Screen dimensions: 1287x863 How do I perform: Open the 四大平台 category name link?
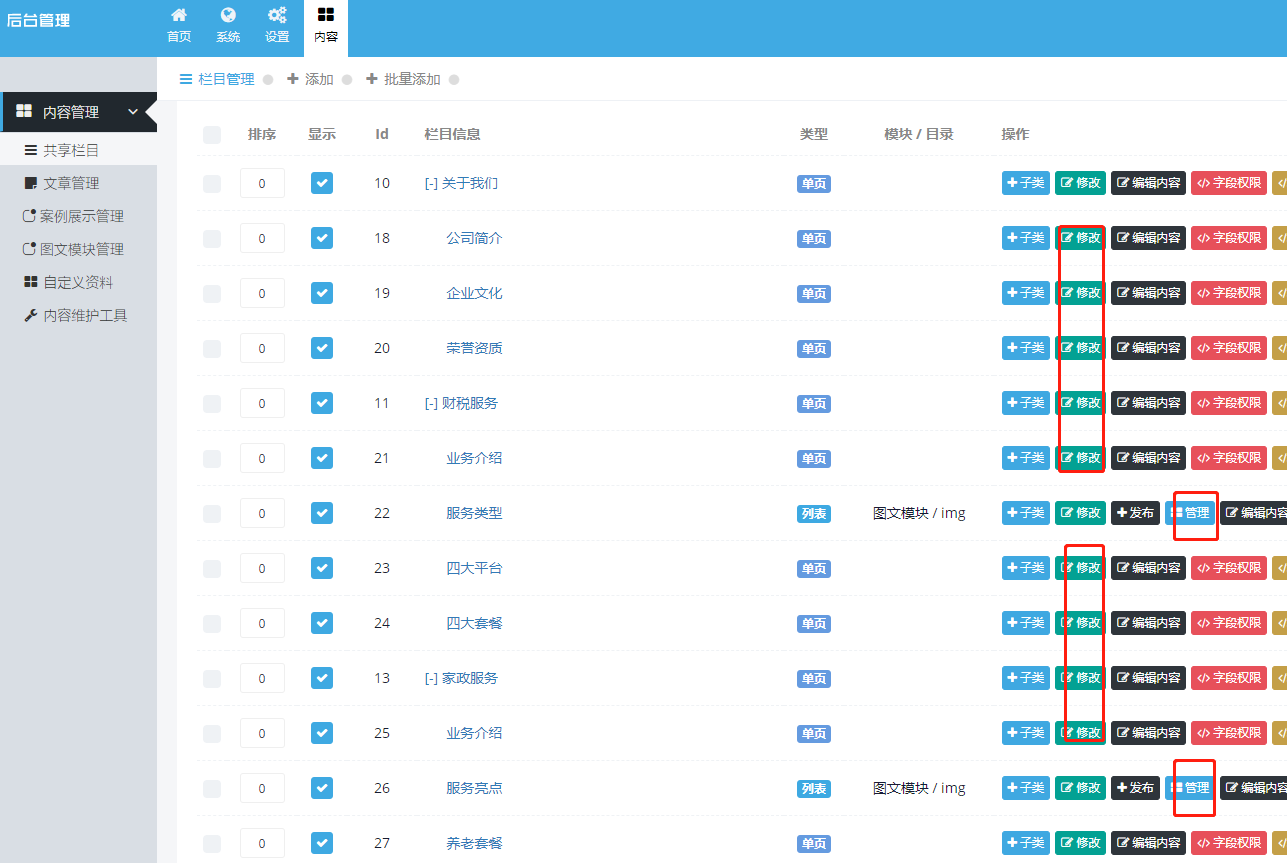click(474, 568)
